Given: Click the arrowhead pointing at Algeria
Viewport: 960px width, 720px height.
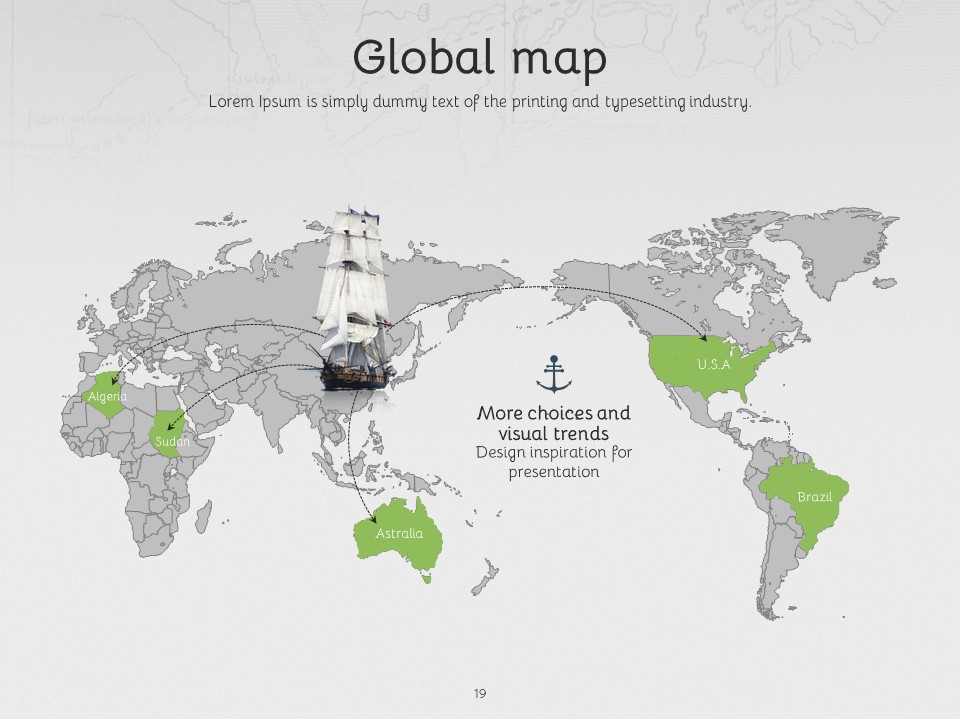Looking at the screenshot, I should point(113,381).
